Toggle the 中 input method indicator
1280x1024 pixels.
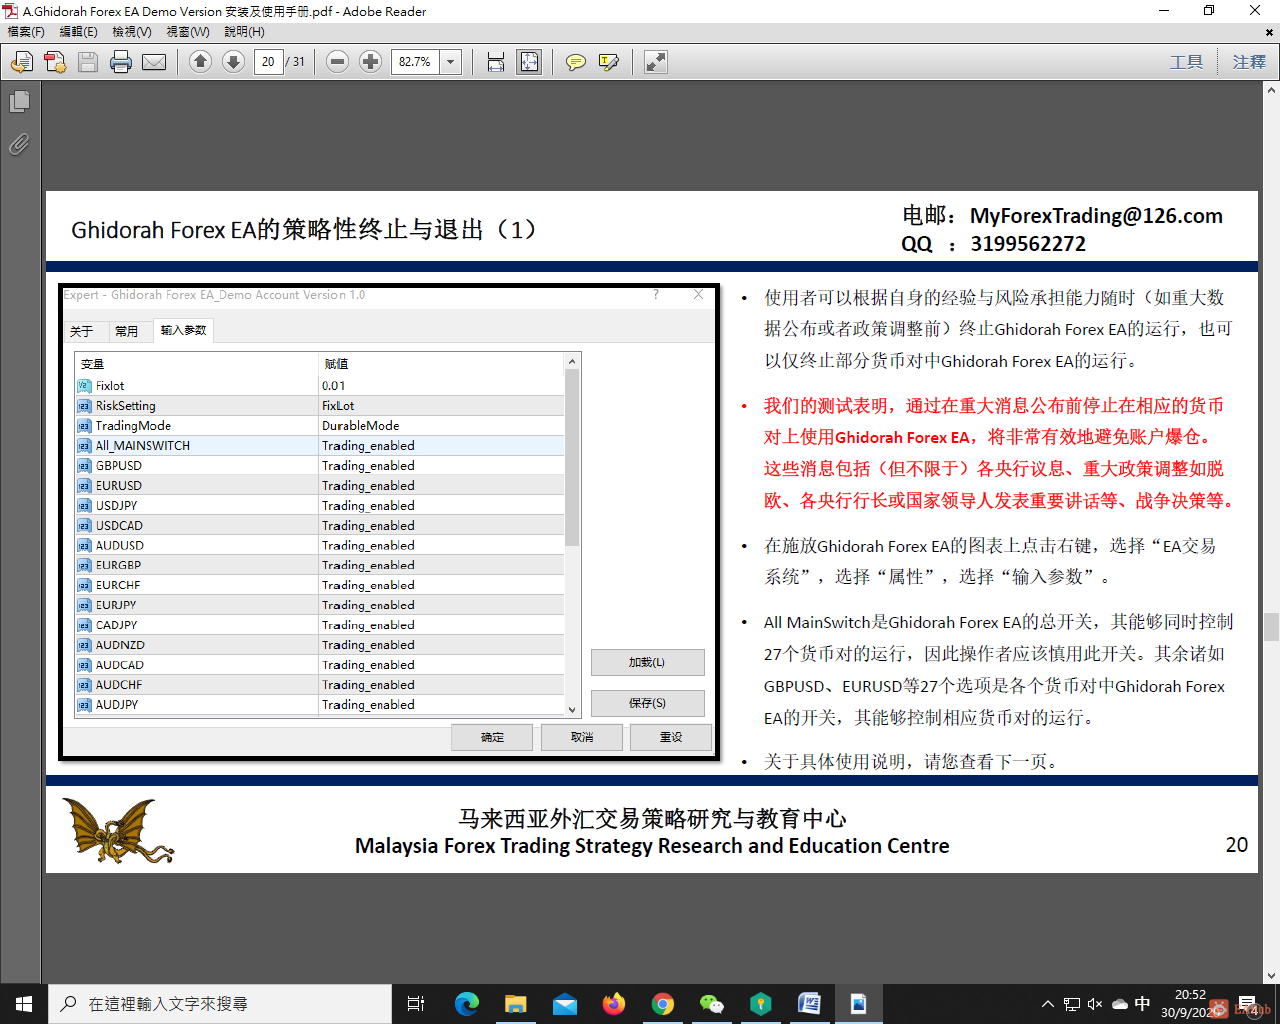click(1143, 1004)
